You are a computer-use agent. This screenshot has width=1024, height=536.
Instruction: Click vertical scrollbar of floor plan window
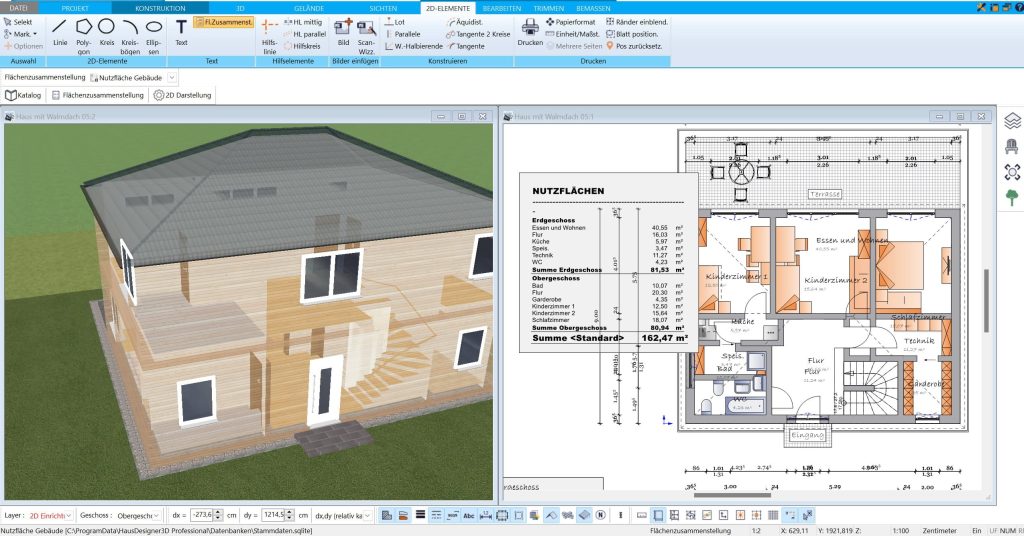click(x=986, y=300)
